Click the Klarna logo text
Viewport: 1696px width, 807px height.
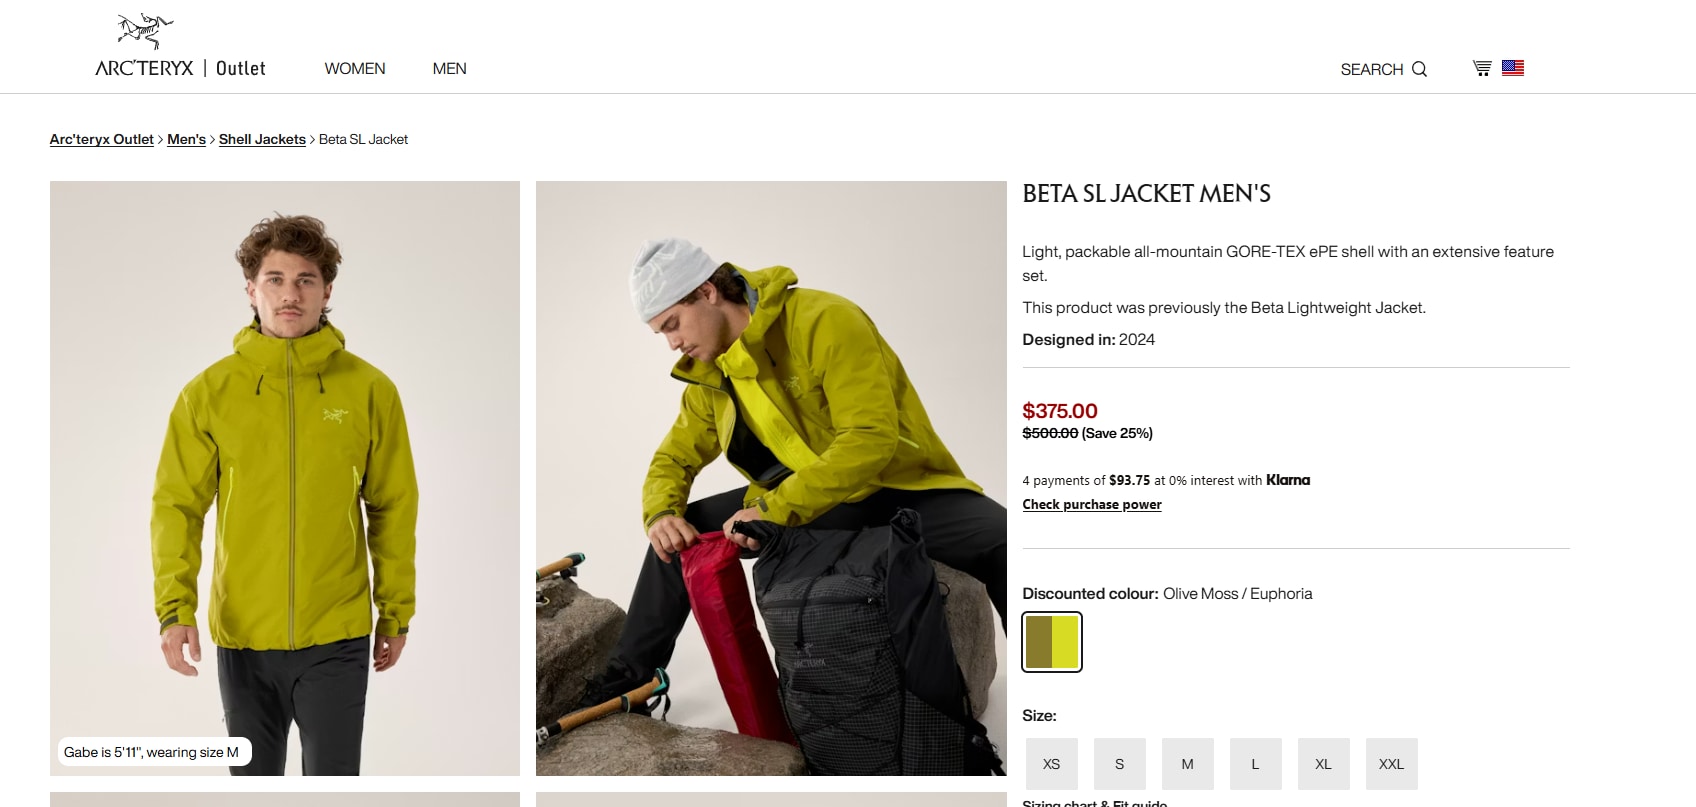[x=1288, y=480]
